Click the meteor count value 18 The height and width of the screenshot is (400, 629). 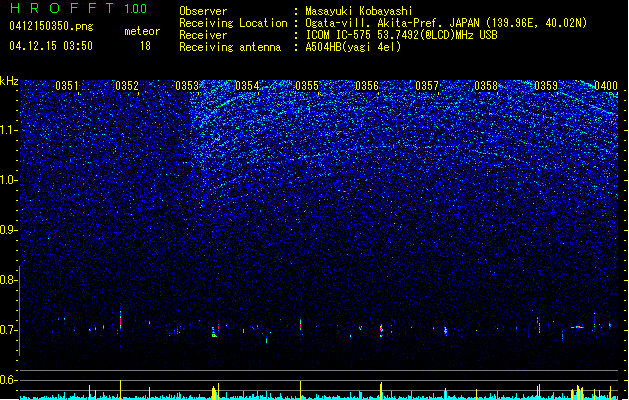145,46
